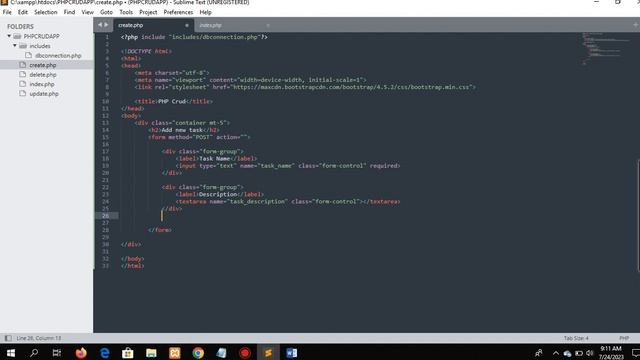The image size is (640, 360).
Task: Open create.php in the sidebar
Action: [x=42, y=65]
